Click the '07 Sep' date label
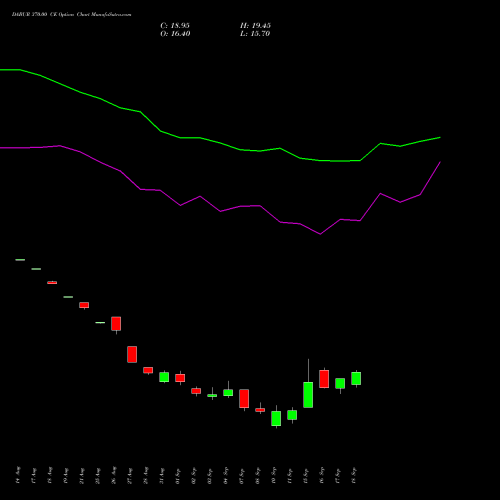The width and height of the screenshot is (500, 500). 242,476
